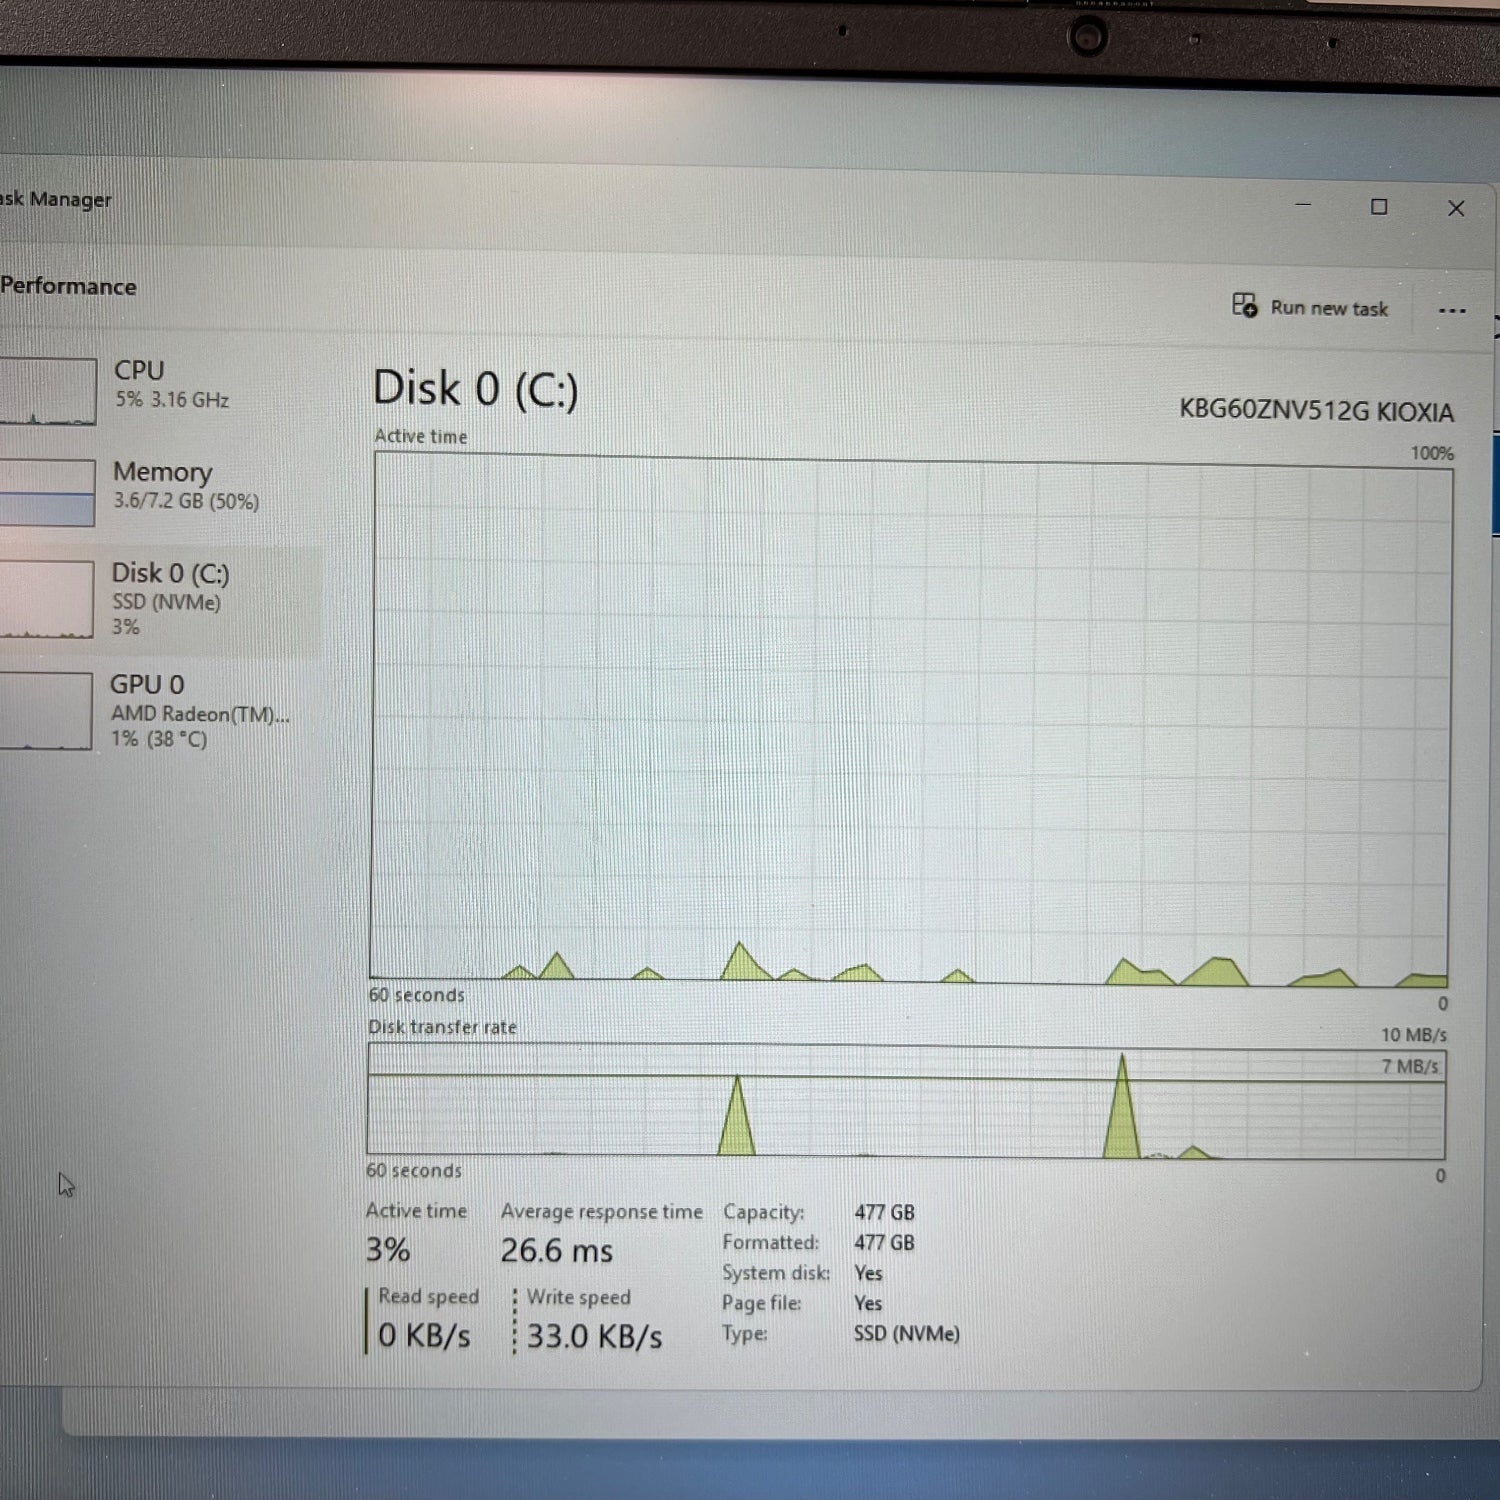Click the Capacity 477 GB value
The height and width of the screenshot is (1500, 1500).
884,1213
